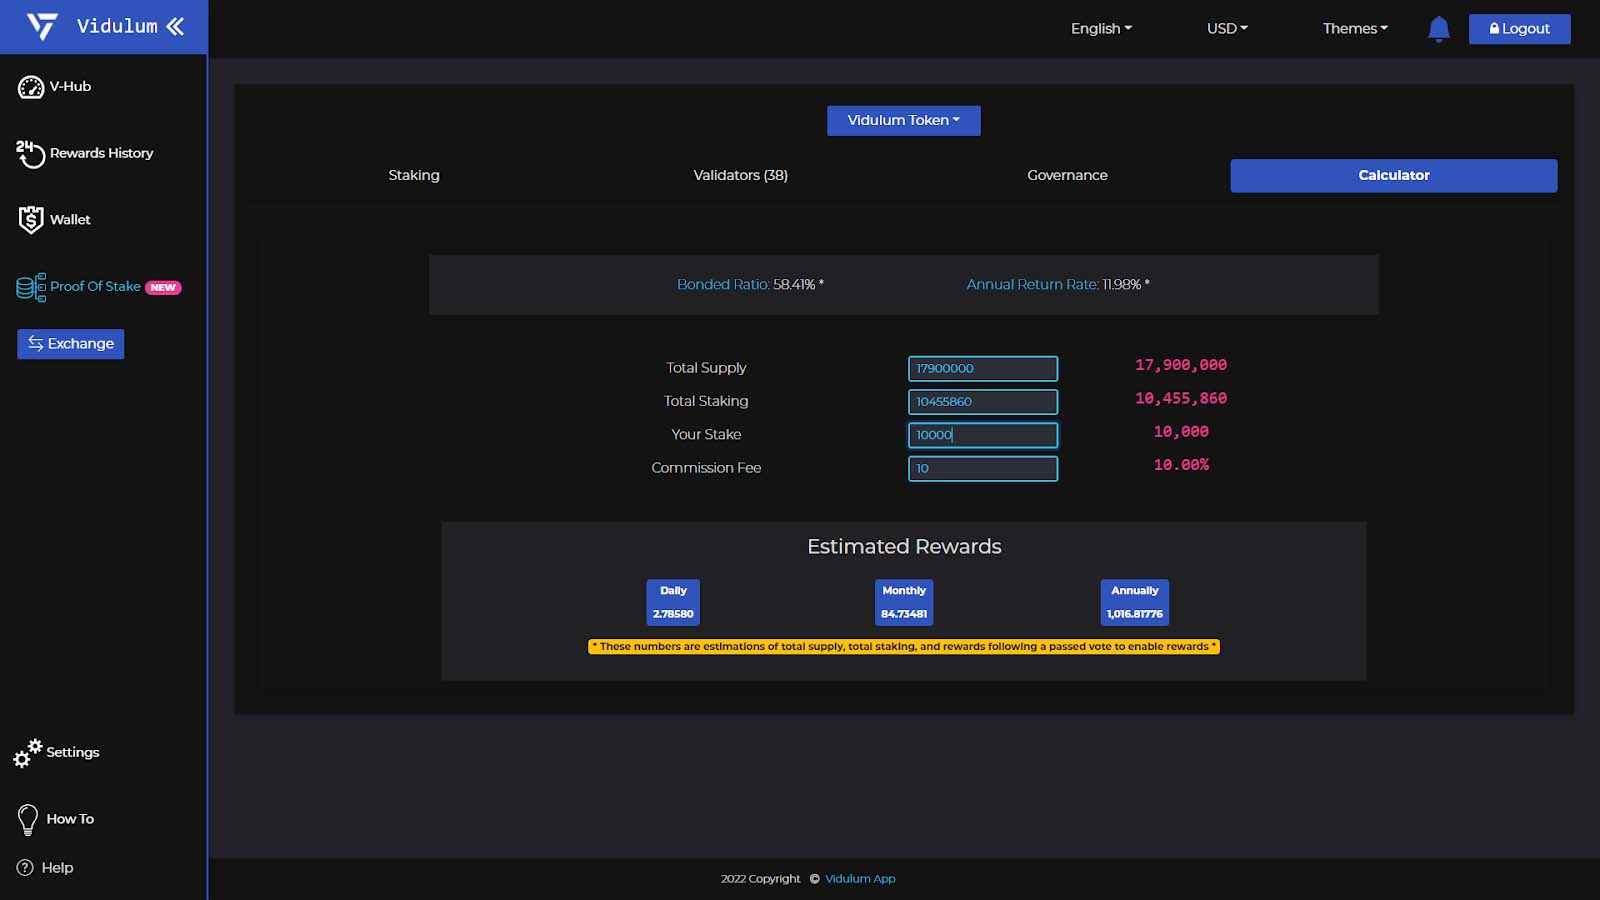Open USD currency dropdown
This screenshot has width=1600, height=900.
pyautogui.click(x=1227, y=29)
